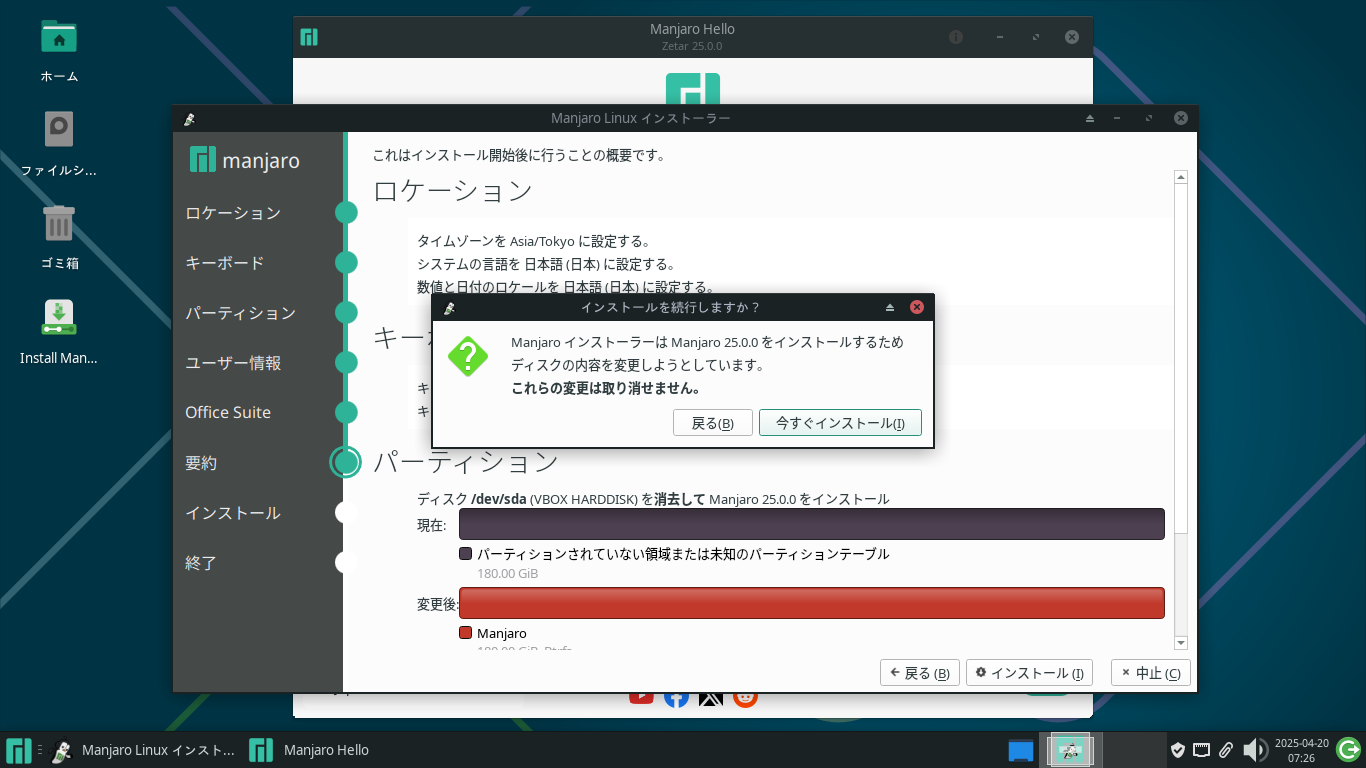1366x768 pixels.
Task: Click the 180.00 GiB size under 現在
Action: pos(507,574)
